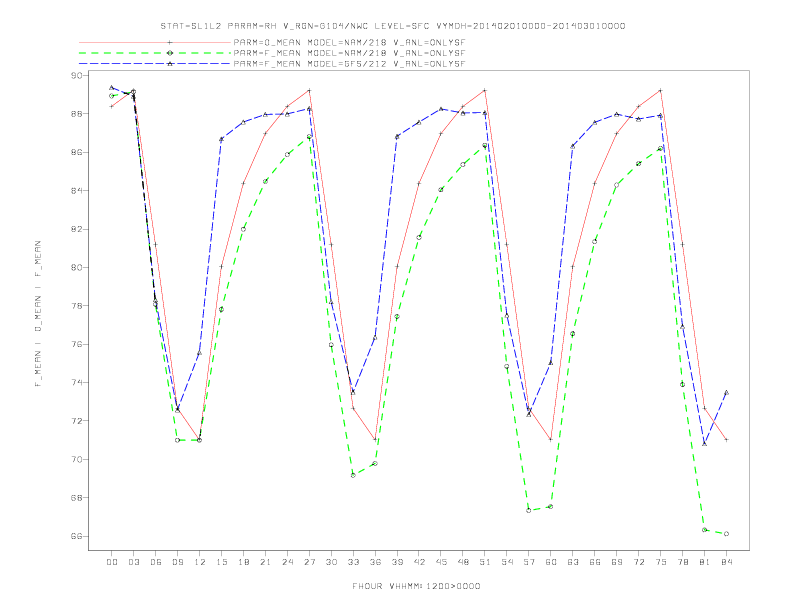This screenshot has height=612, width=792.
Task: Click the x-axis tick label 54
Action: tap(507, 562)
